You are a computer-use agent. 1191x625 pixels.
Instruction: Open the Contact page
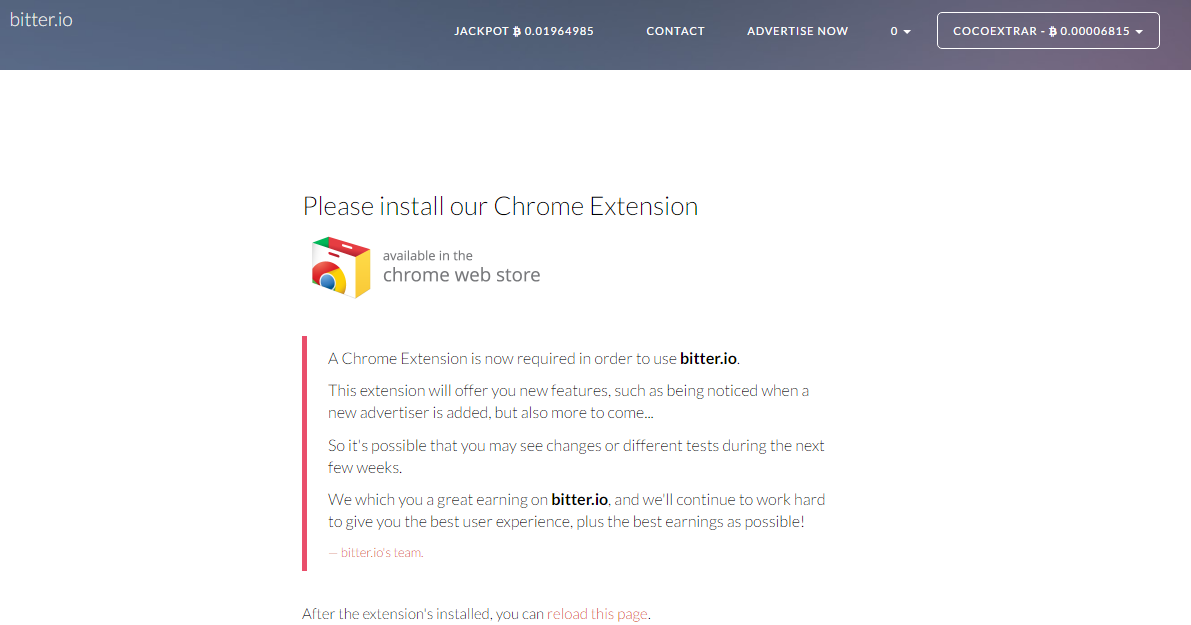(675, 31)
